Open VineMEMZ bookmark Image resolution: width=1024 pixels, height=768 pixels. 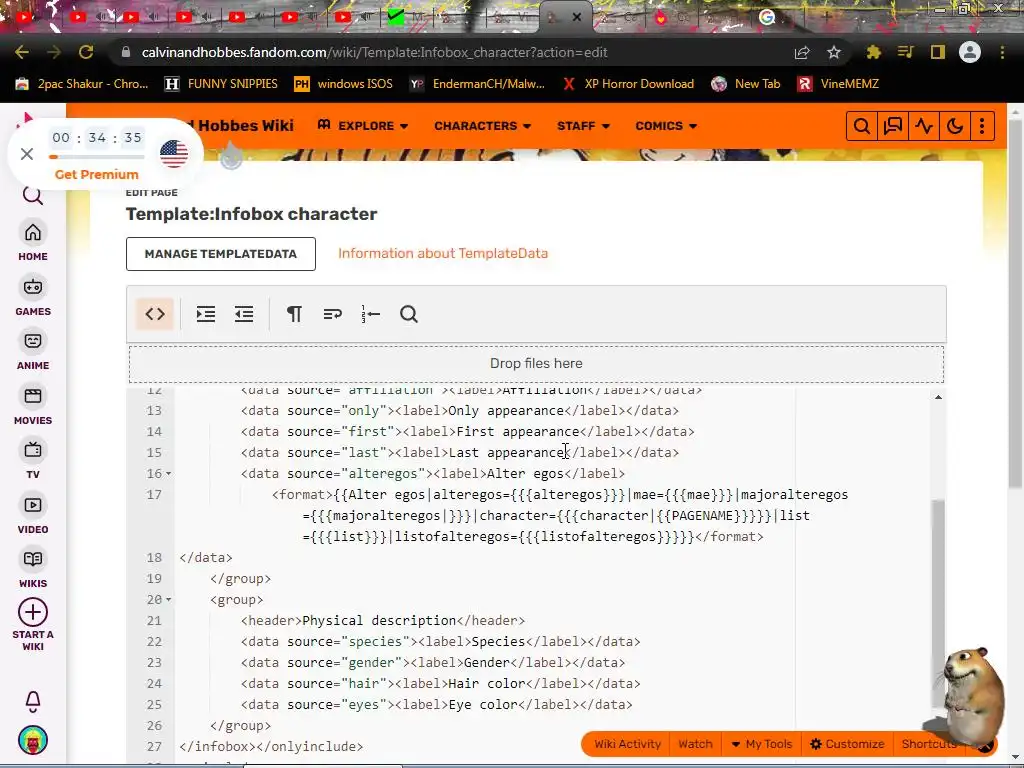point(839,84)
